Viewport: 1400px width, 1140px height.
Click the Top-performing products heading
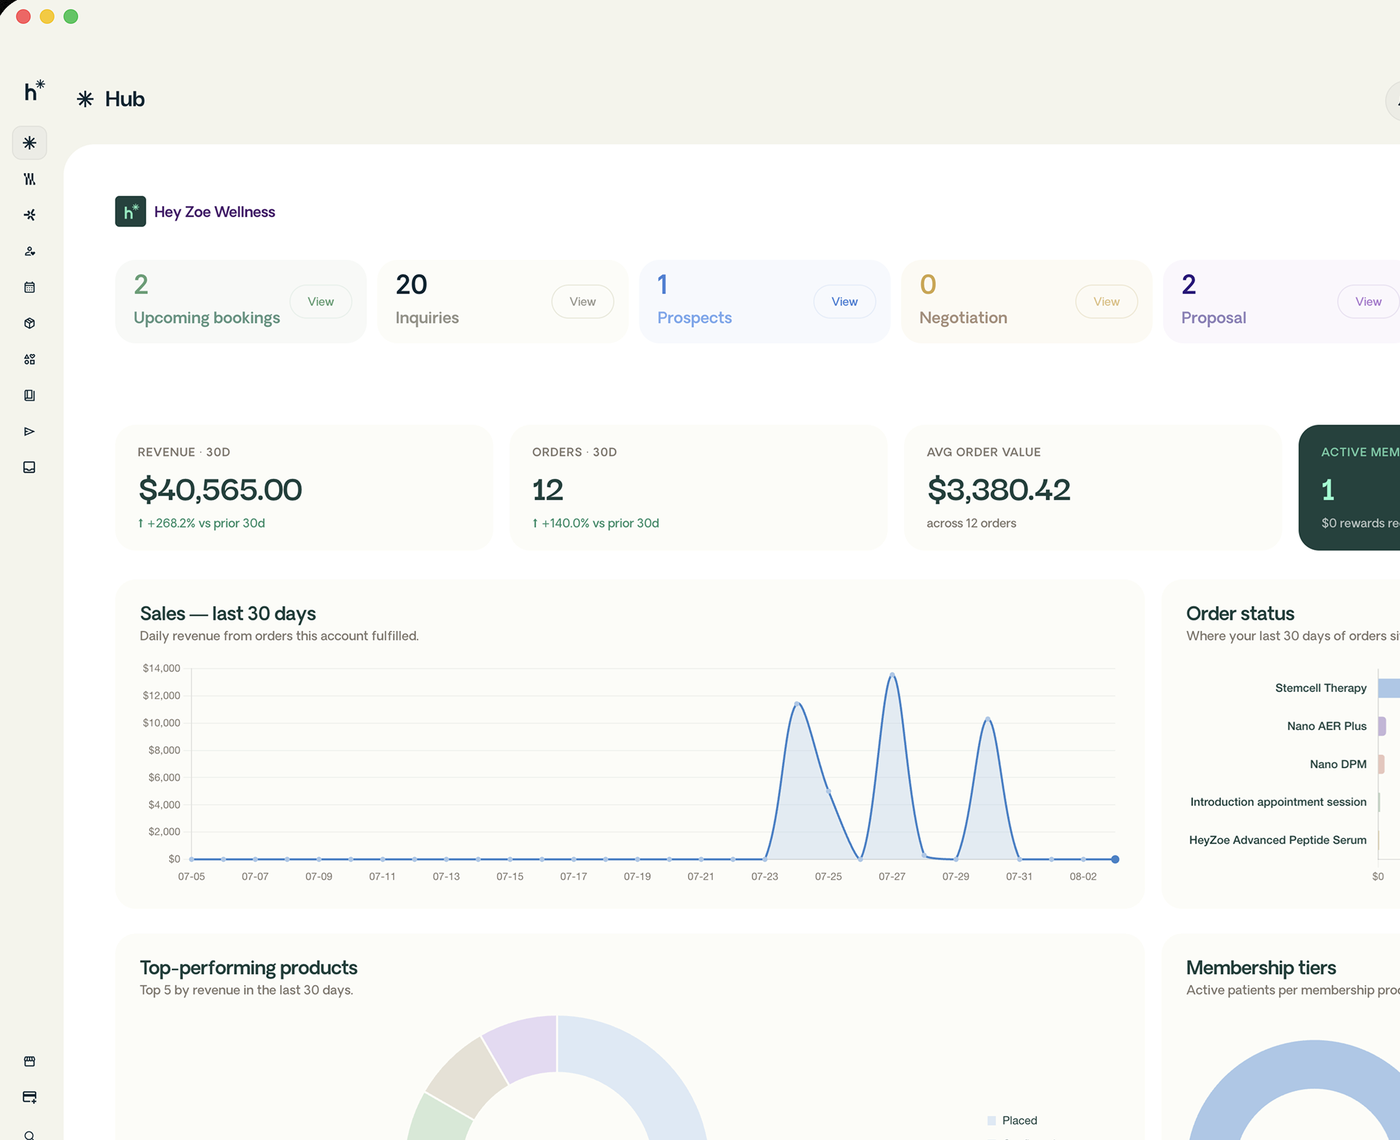click(249, 967)
